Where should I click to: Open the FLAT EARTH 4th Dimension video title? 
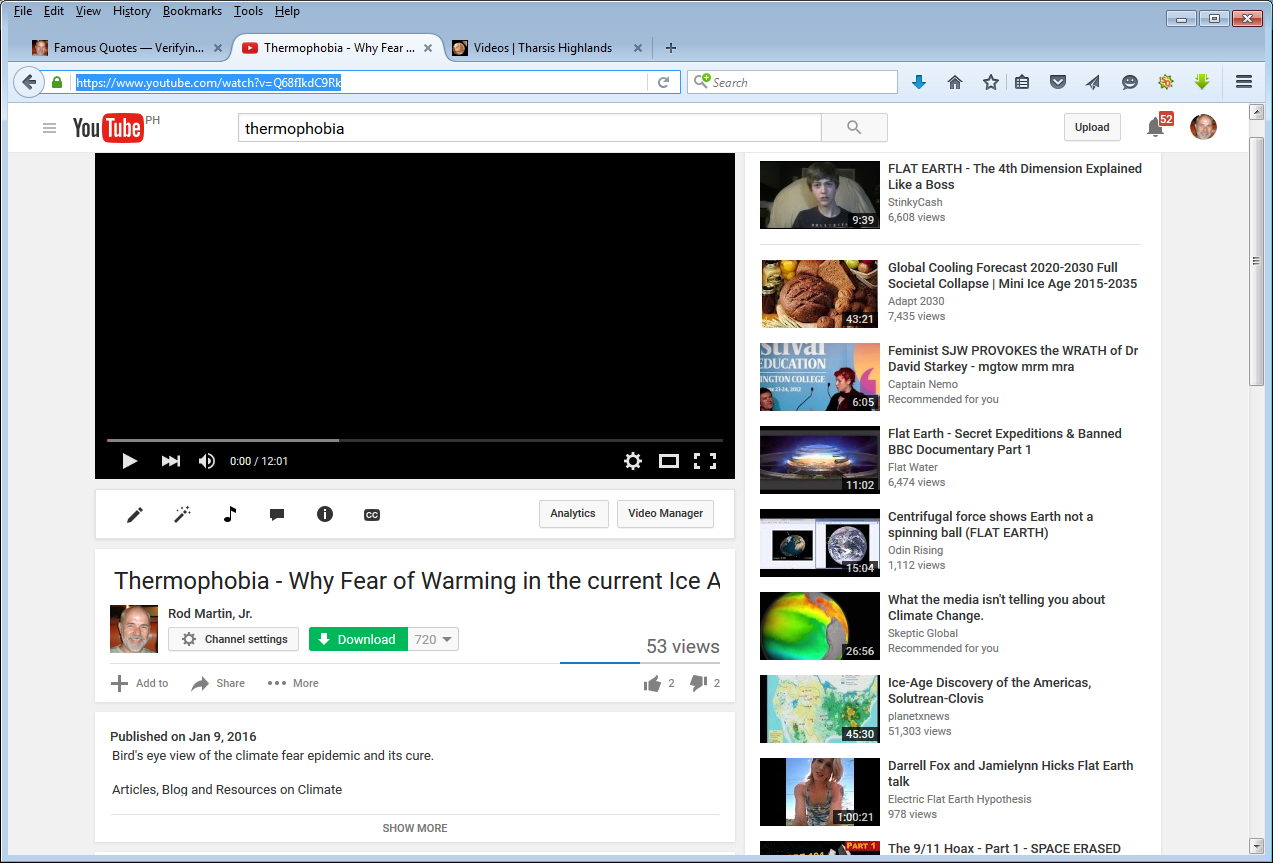click(x=1015, y=176)
